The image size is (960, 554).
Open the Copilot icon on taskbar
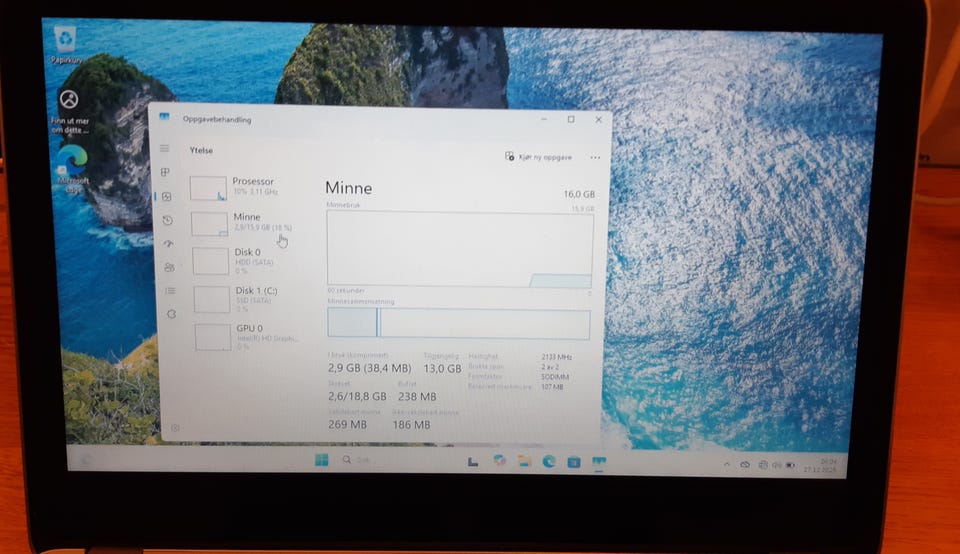500,461
